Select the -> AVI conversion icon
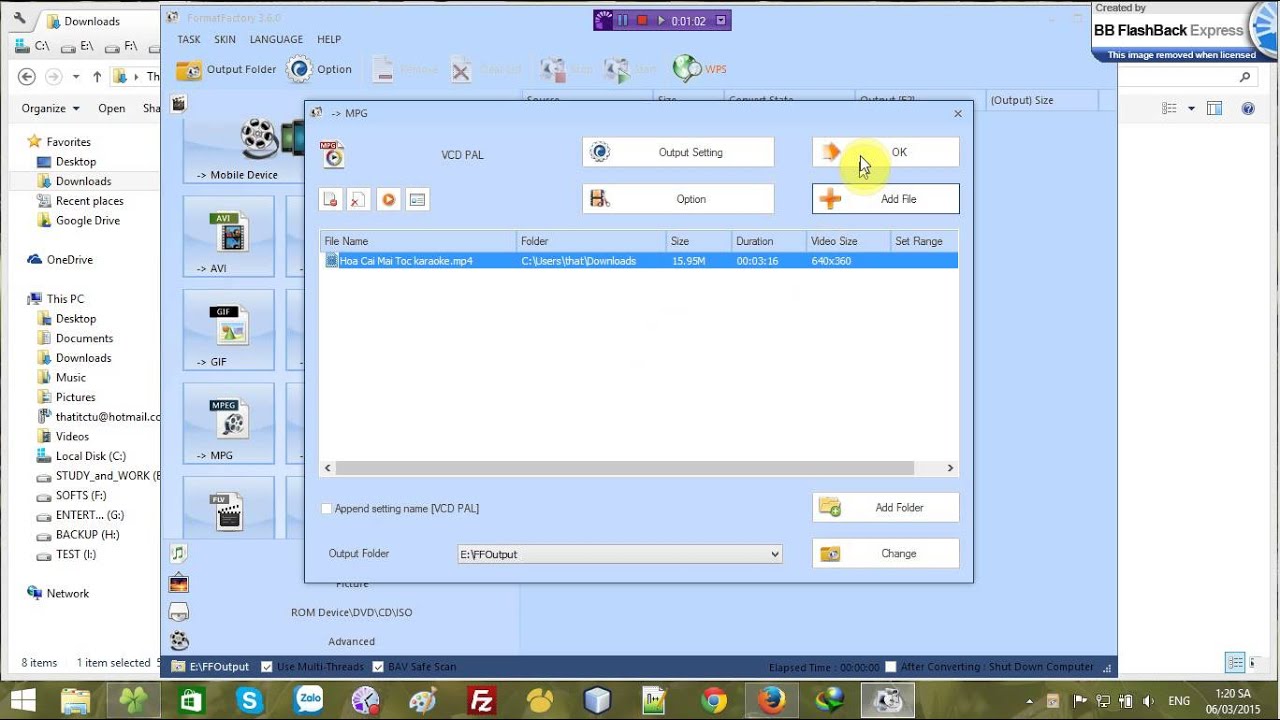The image size is (1280, 720). pos(229,236)
